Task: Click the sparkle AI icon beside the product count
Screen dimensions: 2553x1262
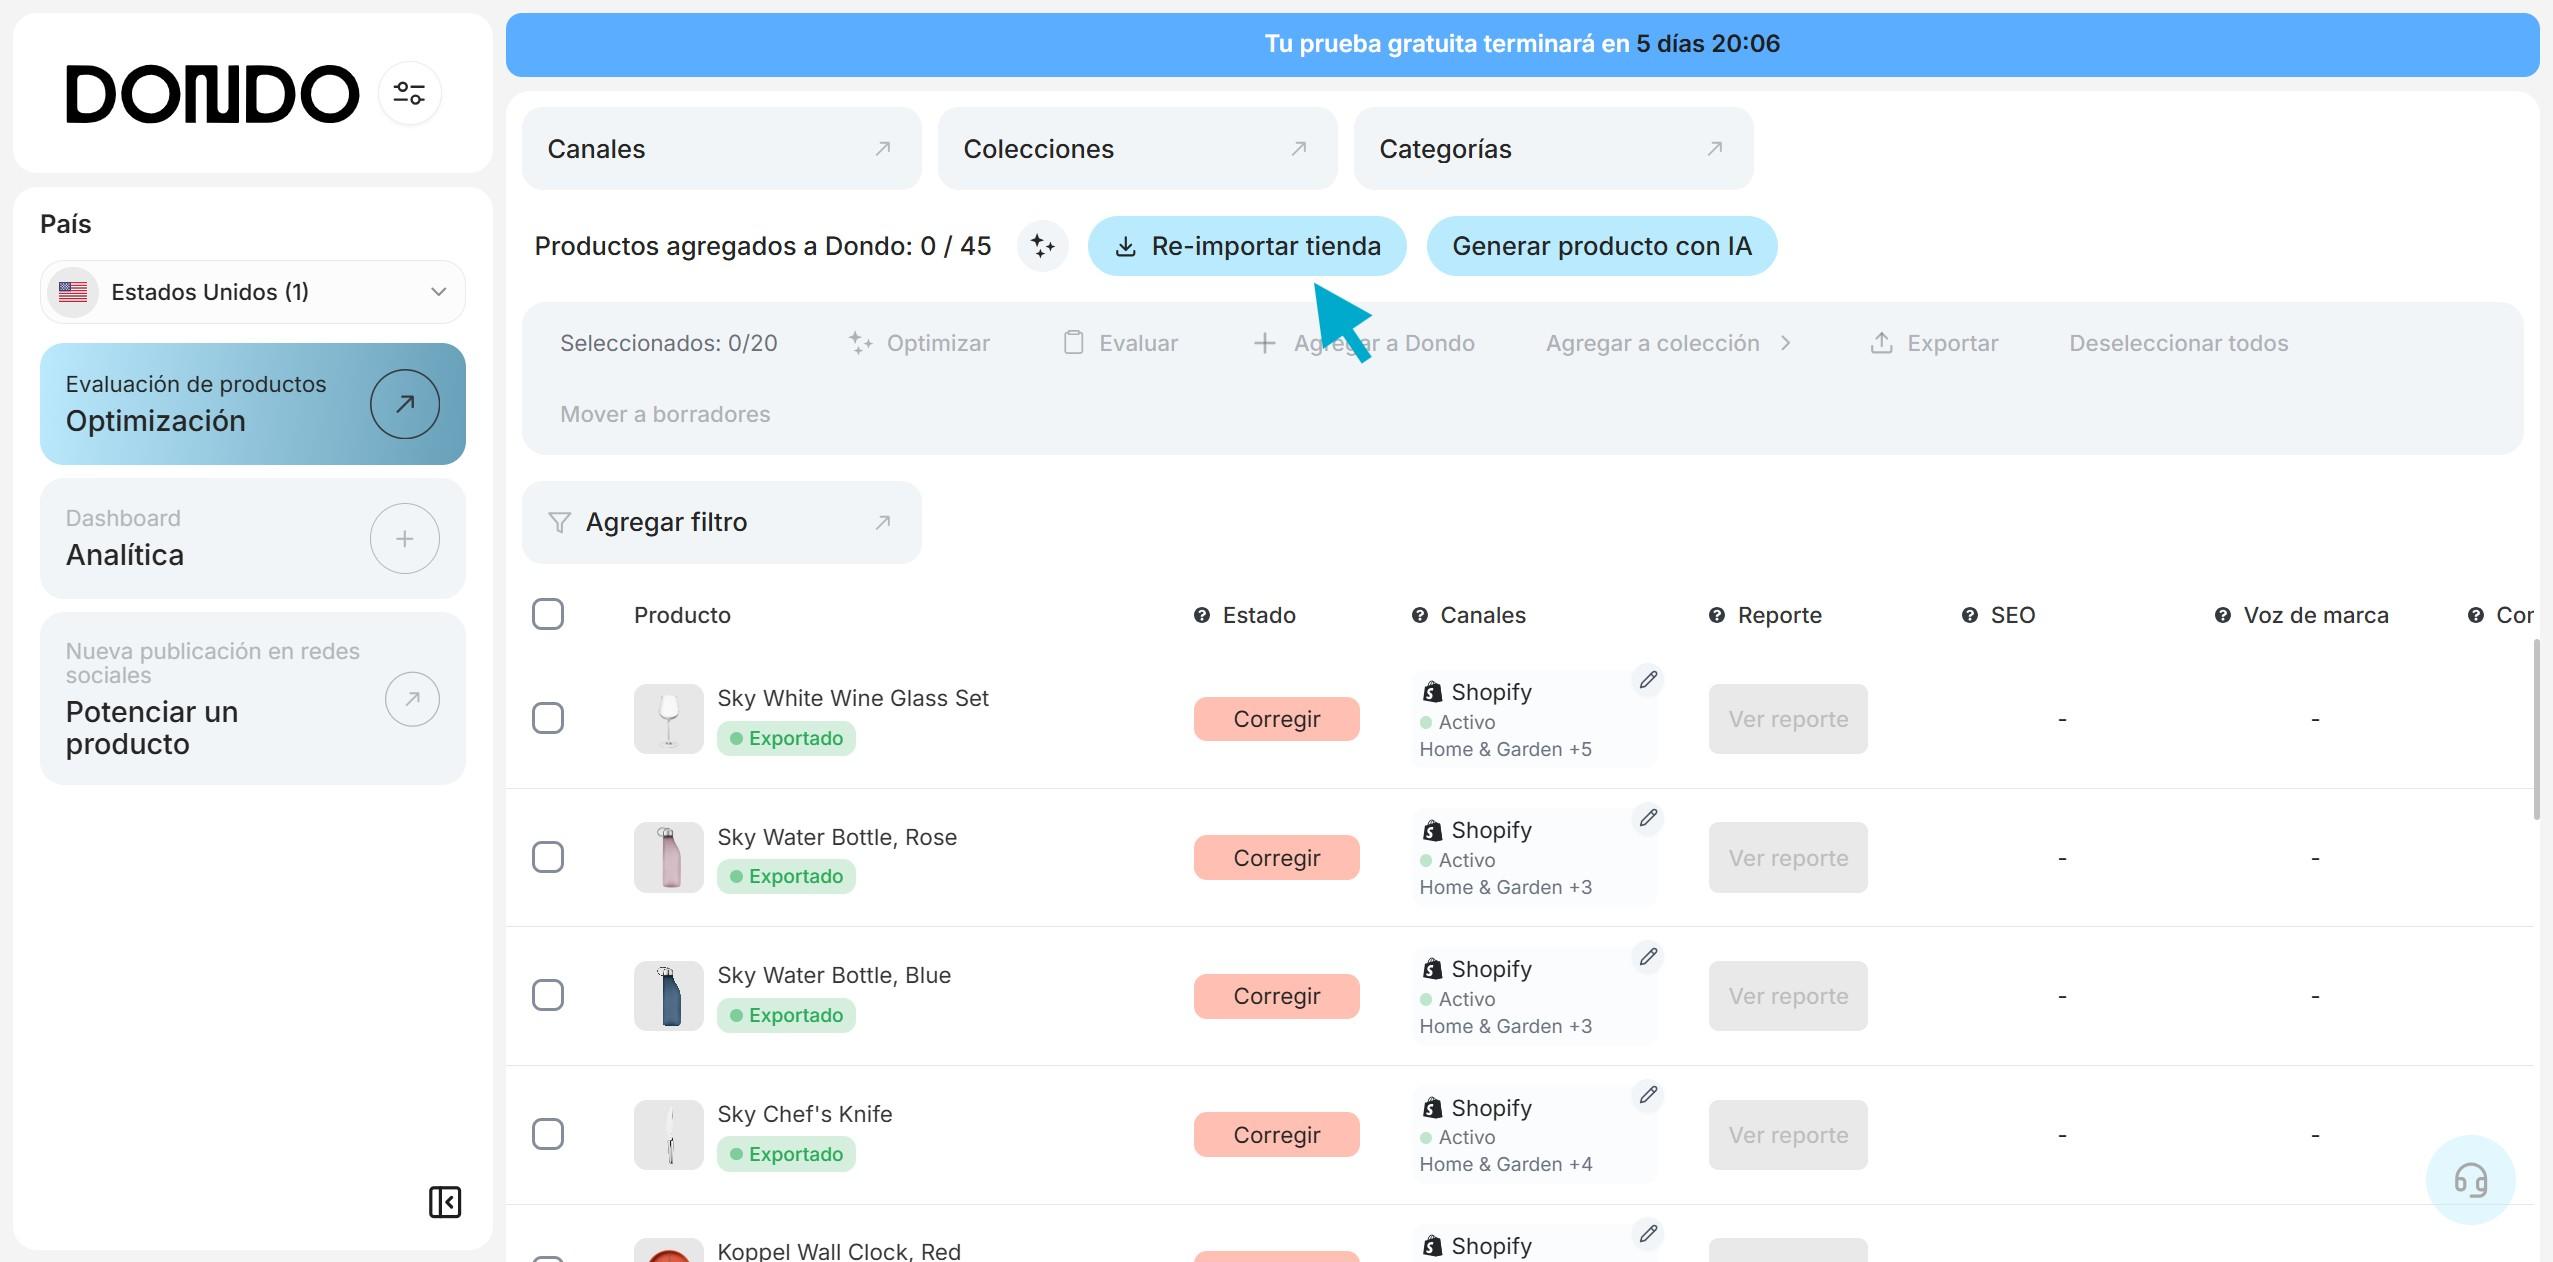Action: [x=1042, y=246]
